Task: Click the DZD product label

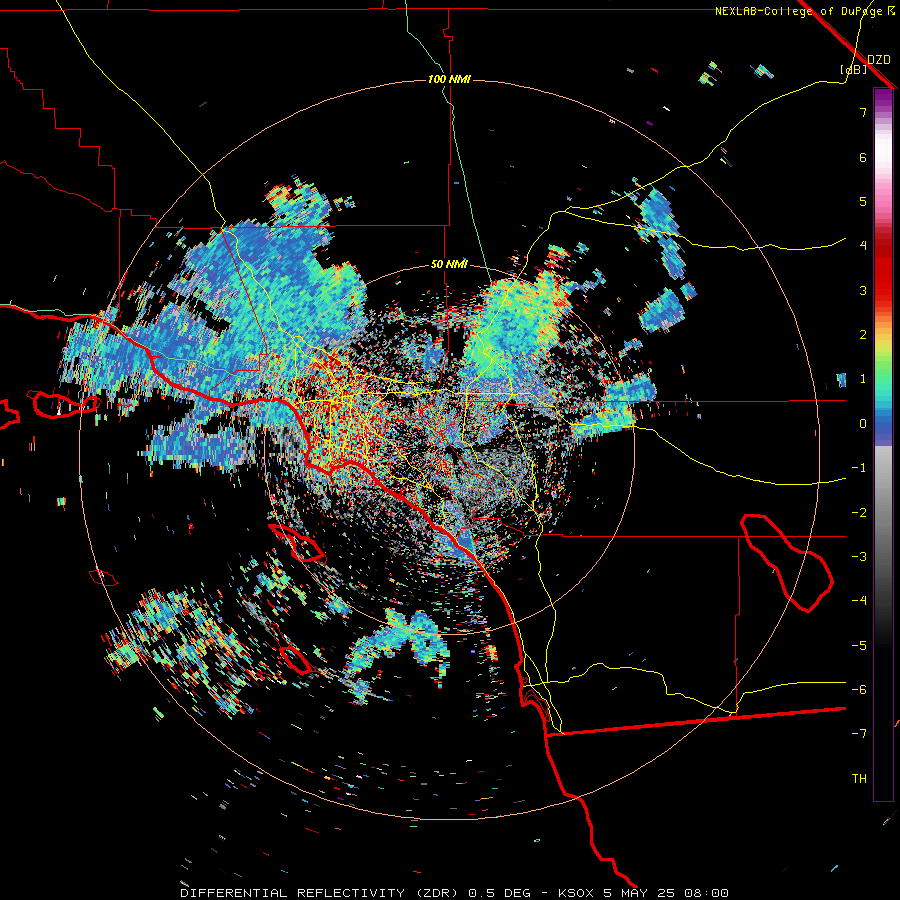Action: pyautogui.click(x=878, y=59)
